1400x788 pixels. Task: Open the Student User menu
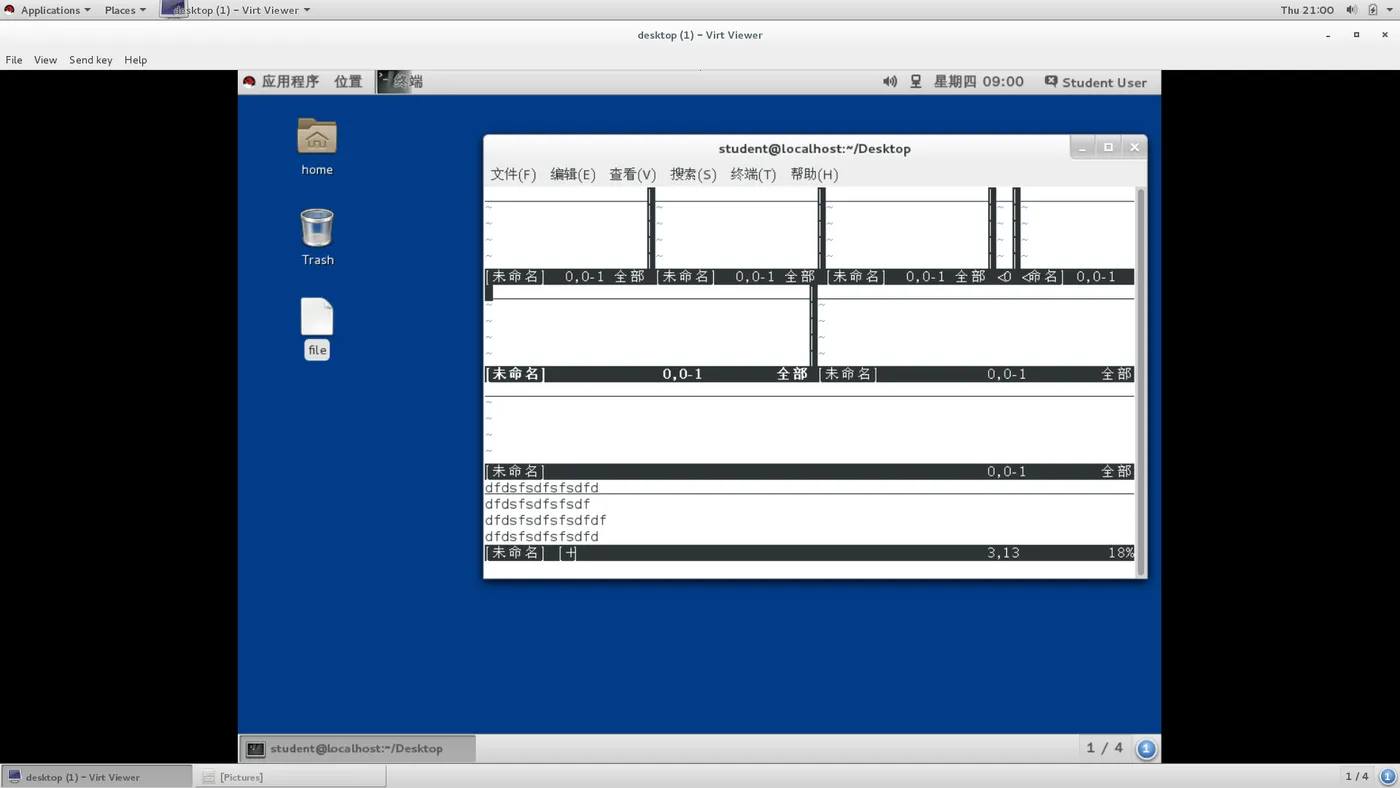1096,82
